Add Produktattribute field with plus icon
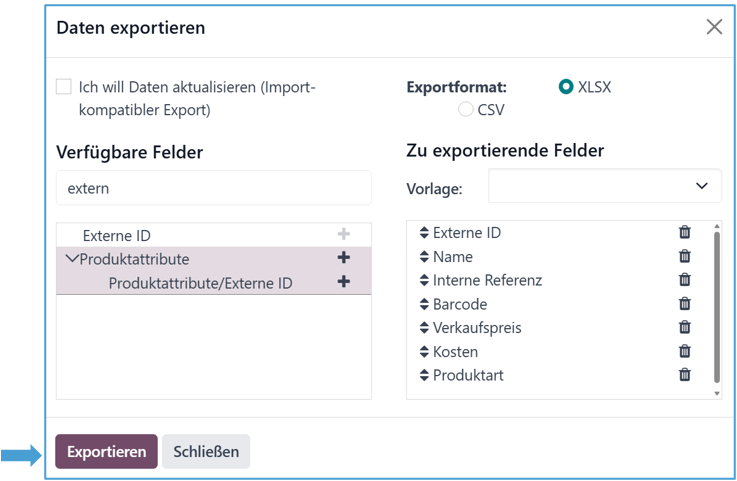Viewport: 737px width, 481px height. coord(344,258)
